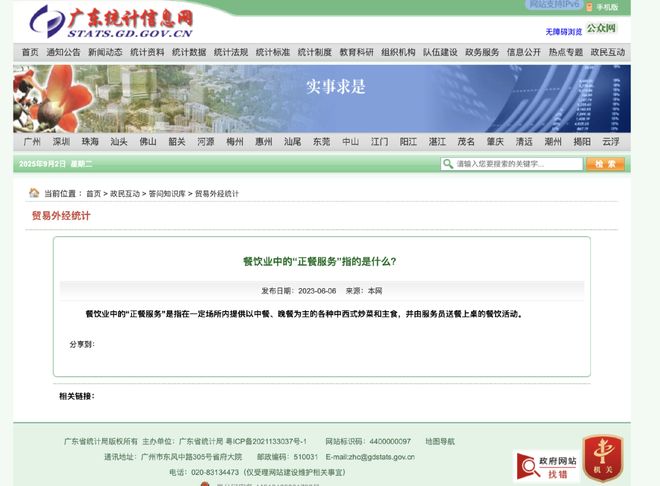Click the red 机关 emblem icon
Image resolution: width=660 pixels, height=486 pixels.
click(x=603, y=459)
